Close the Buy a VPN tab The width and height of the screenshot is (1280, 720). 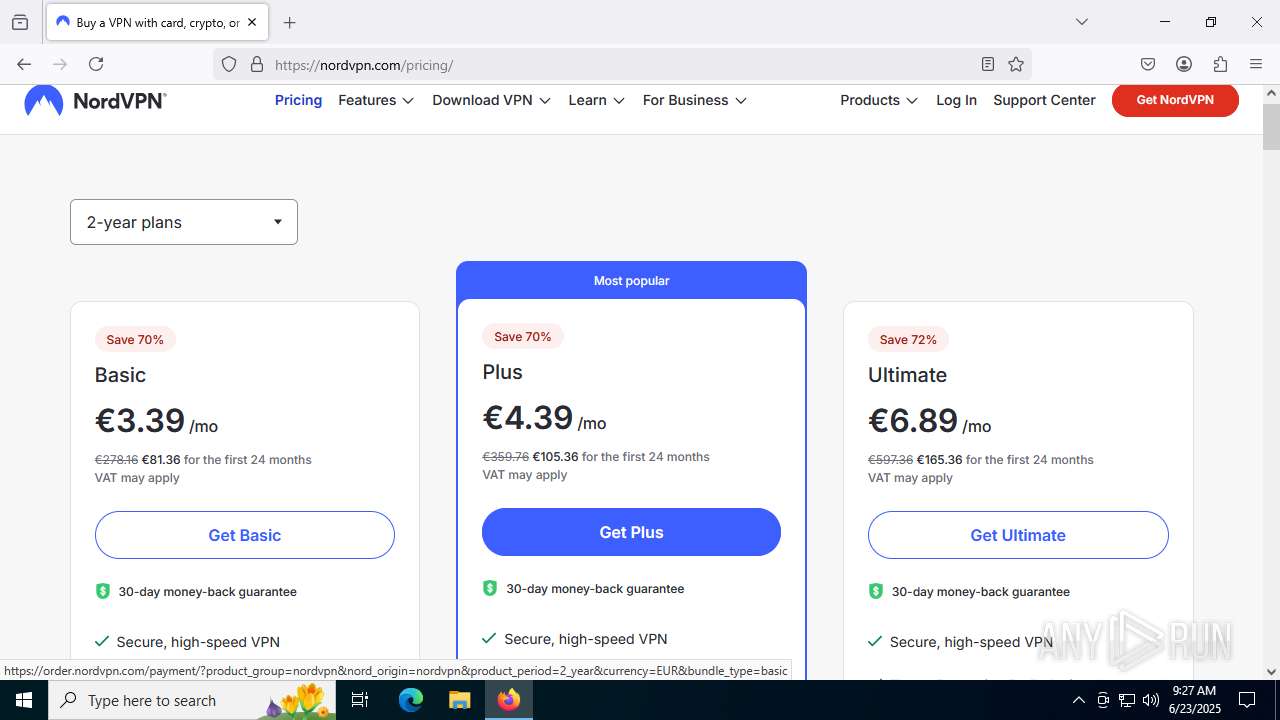tap(251, 22)
